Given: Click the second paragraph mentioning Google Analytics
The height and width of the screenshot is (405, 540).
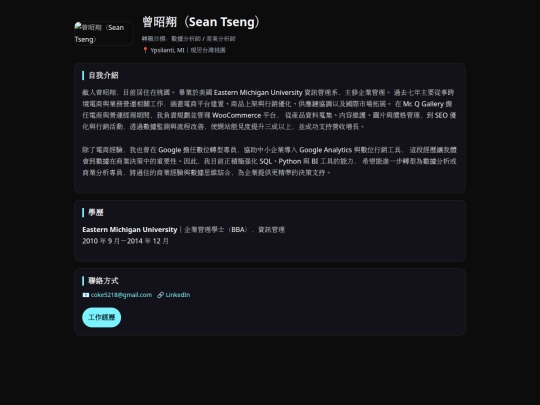Looking at the screenshot, I should click(x=270, y=161).
